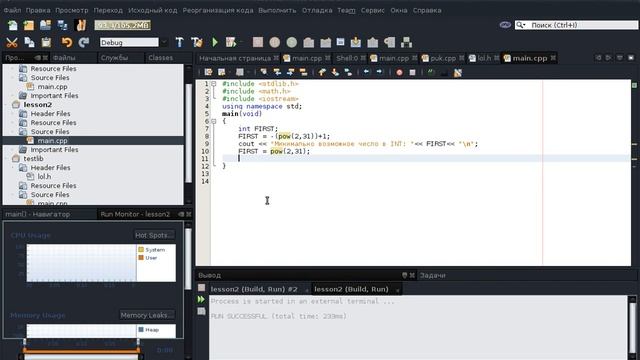Viewport: 640px width, 360px height.
Task: Open the Файл menu
Action: click(12, 10)
